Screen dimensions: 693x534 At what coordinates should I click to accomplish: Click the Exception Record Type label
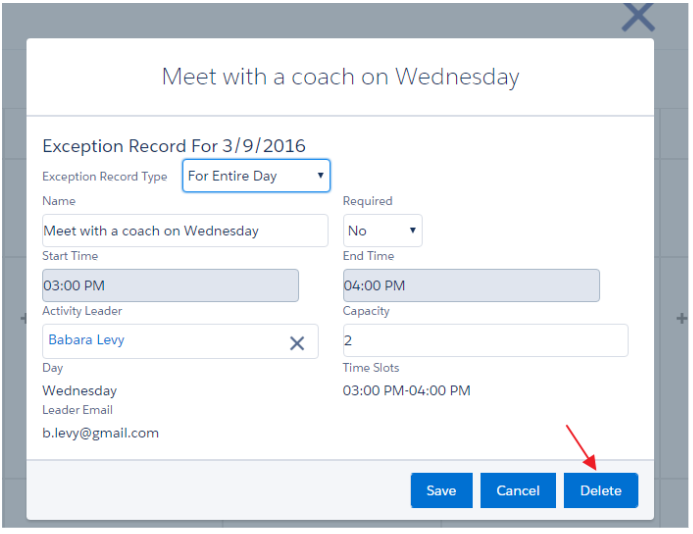pos(105,177)
